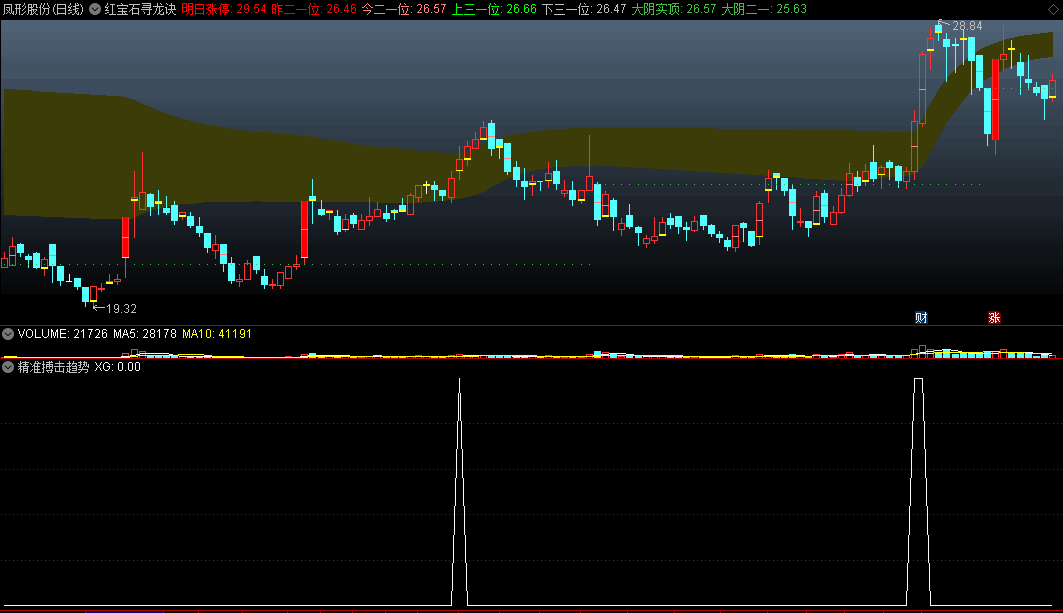This screenshot has width=1063, height=613.
Task: Click the 今二一位: 26.57 value
Action: [404, 9]
